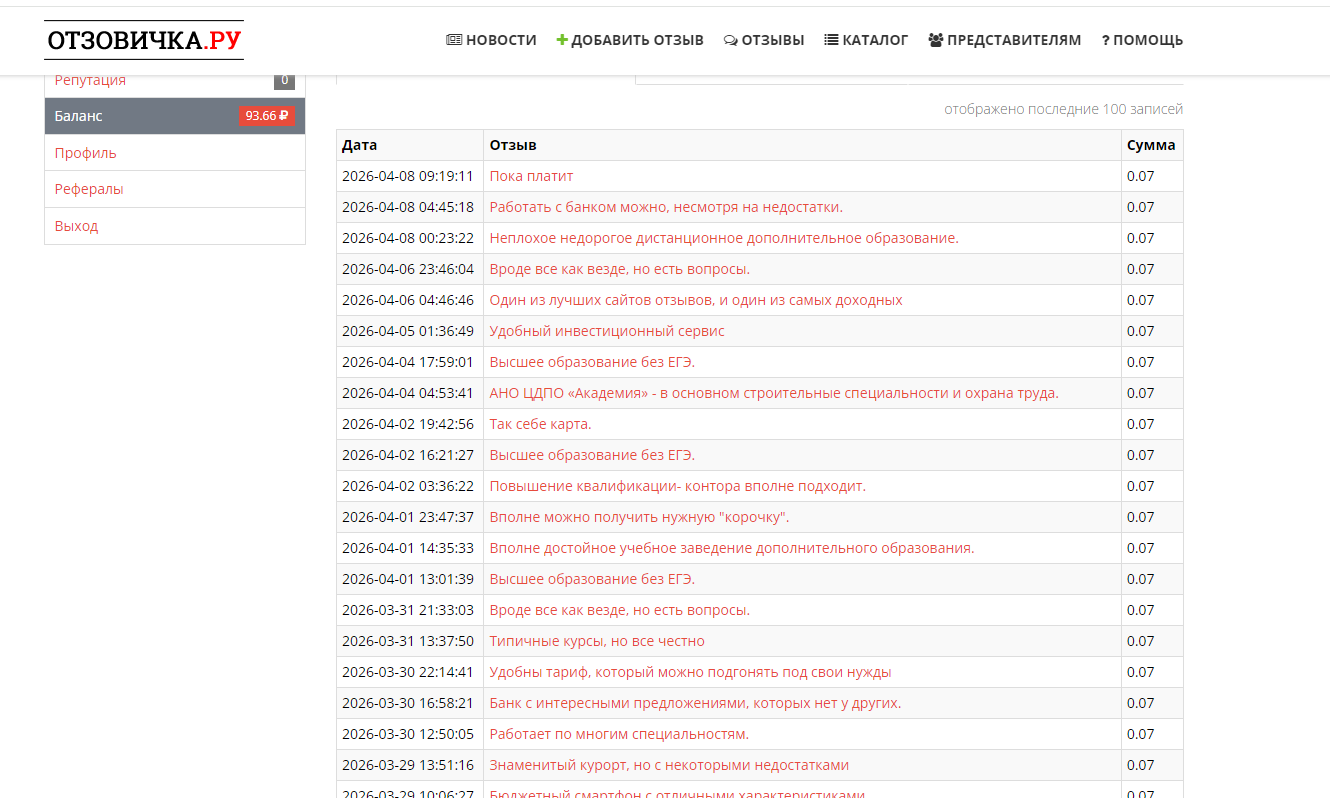Image resolution: width=1330 pixels, height=798 pixels.
Task: Open review 'Неплохое недорогое дистанционное дополнительное образование.'
Action: point(724,238)
